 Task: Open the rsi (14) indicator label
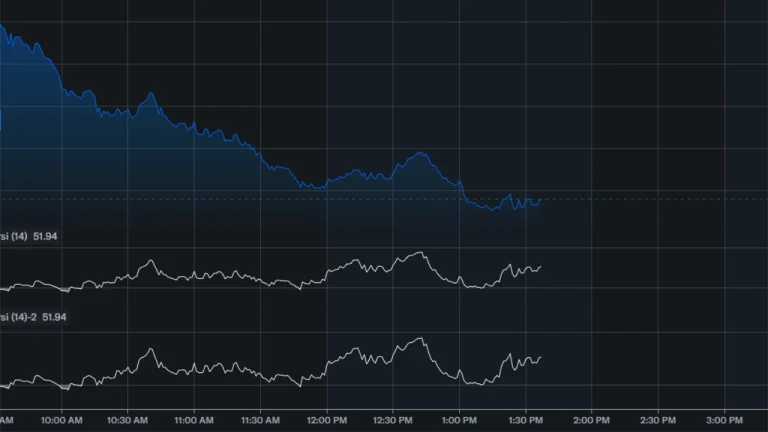(14, 235)
